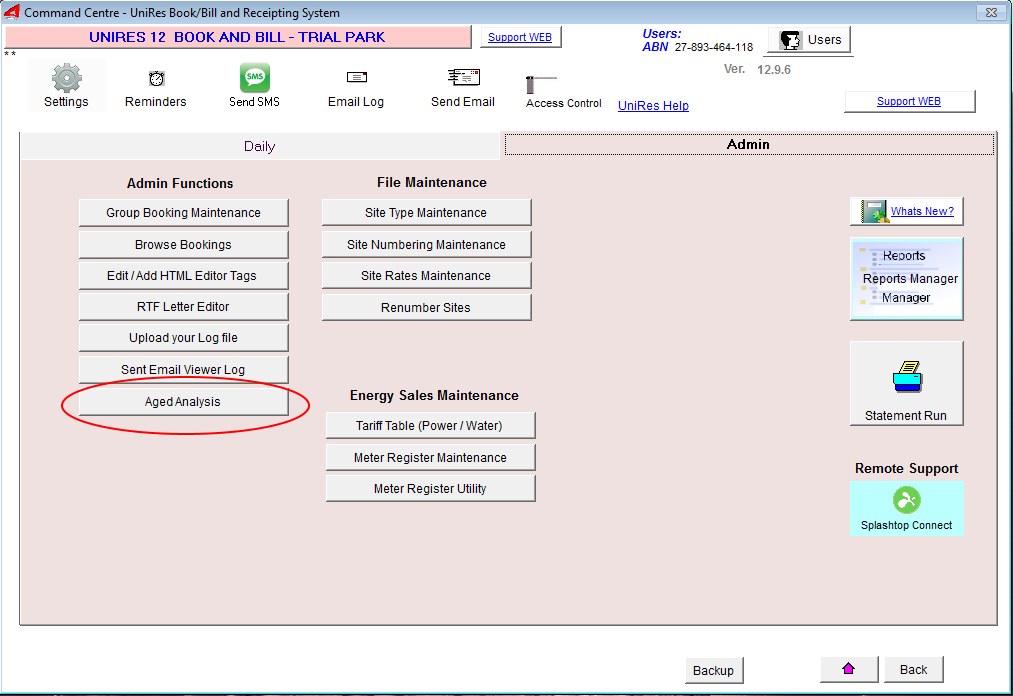Open the Email Log envelope icon
Viewport: 1013px width, 696px height.
click(356, 79)
